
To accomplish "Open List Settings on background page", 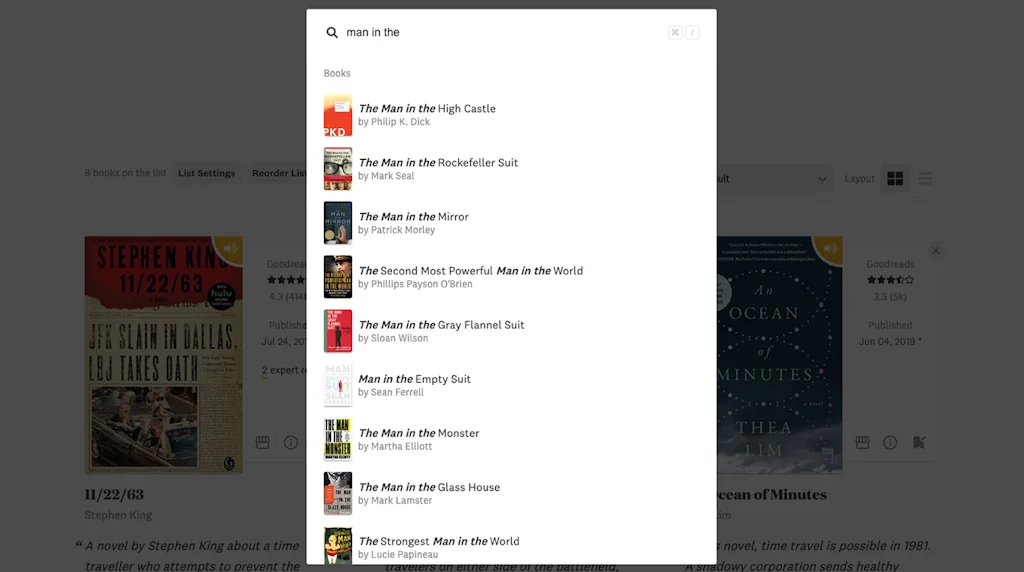I will (x=206, y=173).
